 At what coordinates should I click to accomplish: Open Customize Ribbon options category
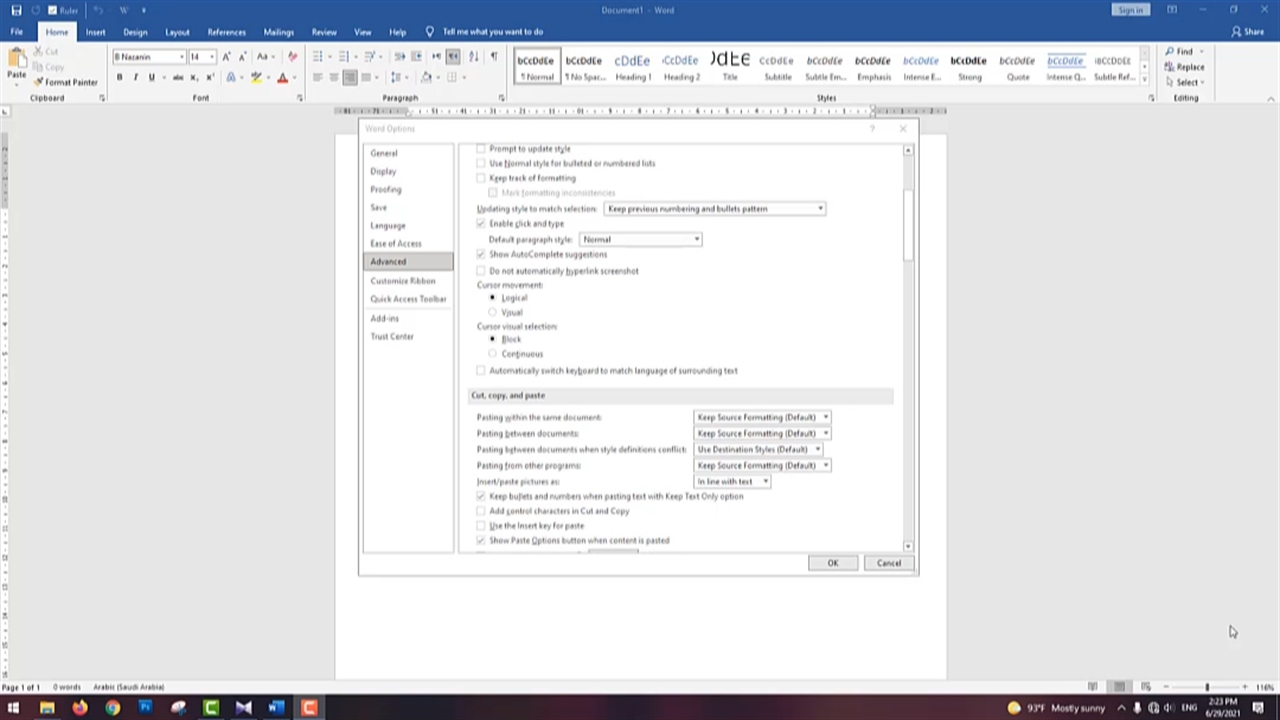(x=403, y=281)
